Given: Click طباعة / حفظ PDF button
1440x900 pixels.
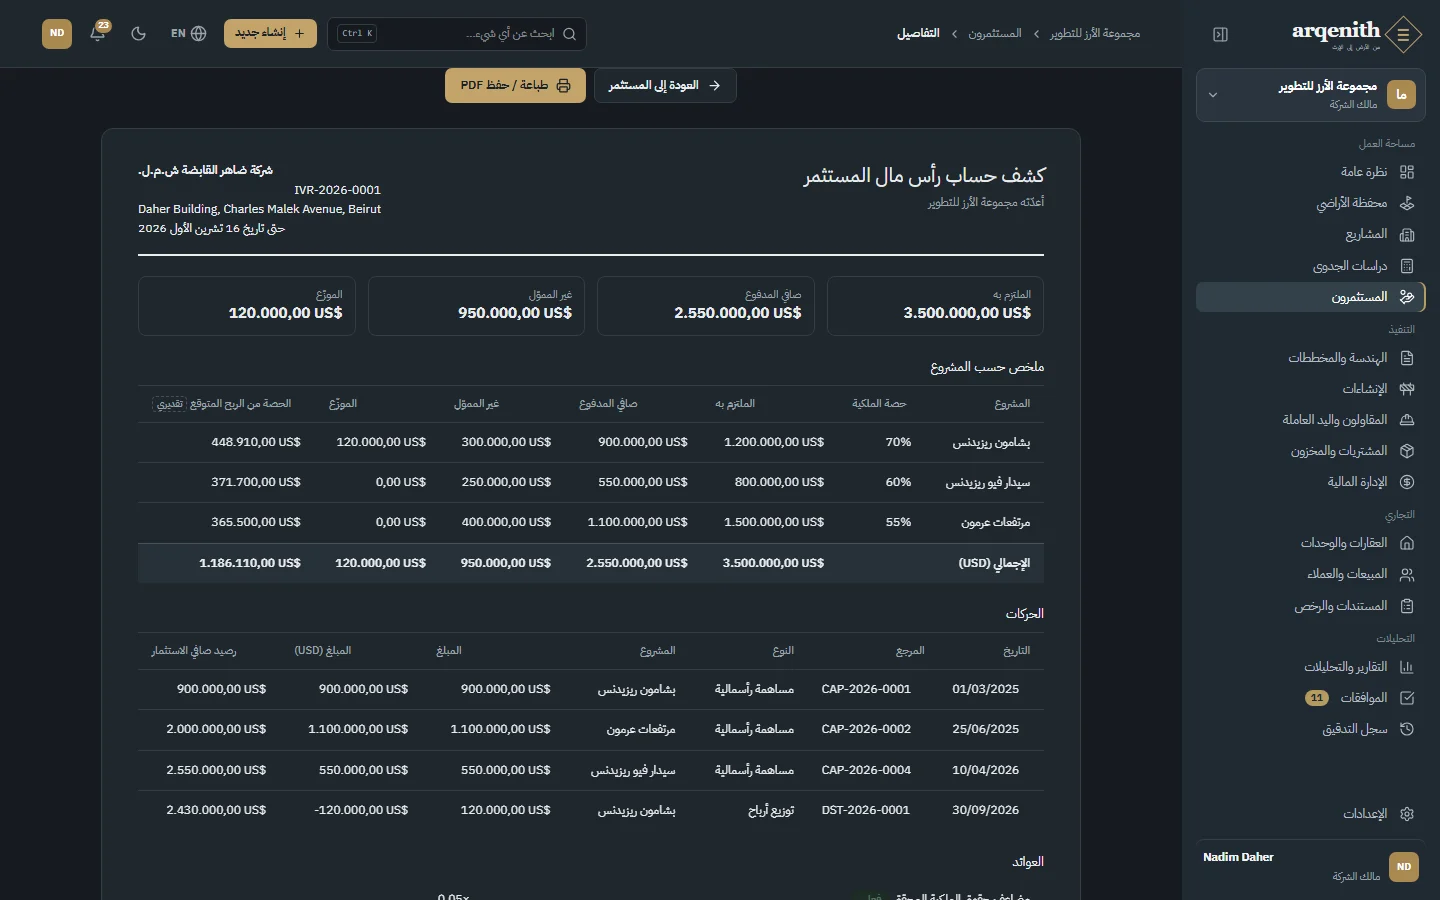Looking at the screenshot, I should (515, 85).
